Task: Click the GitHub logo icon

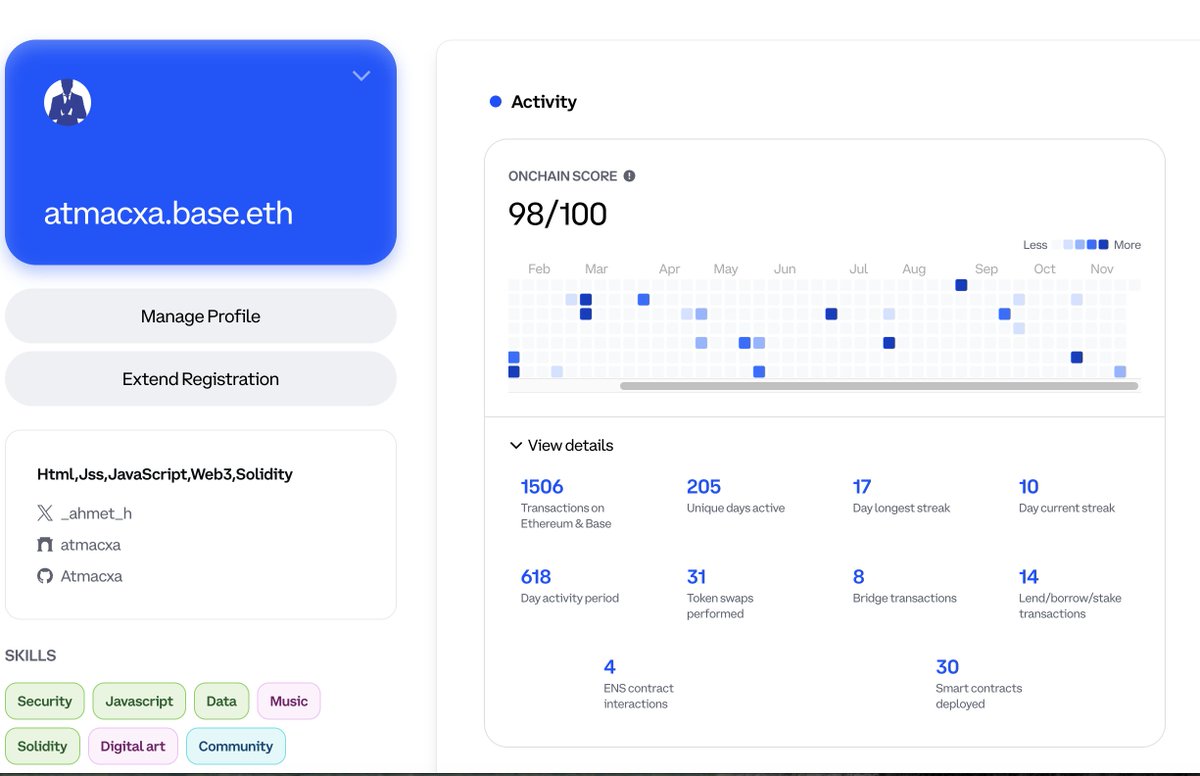Action: tap(44, 576)
